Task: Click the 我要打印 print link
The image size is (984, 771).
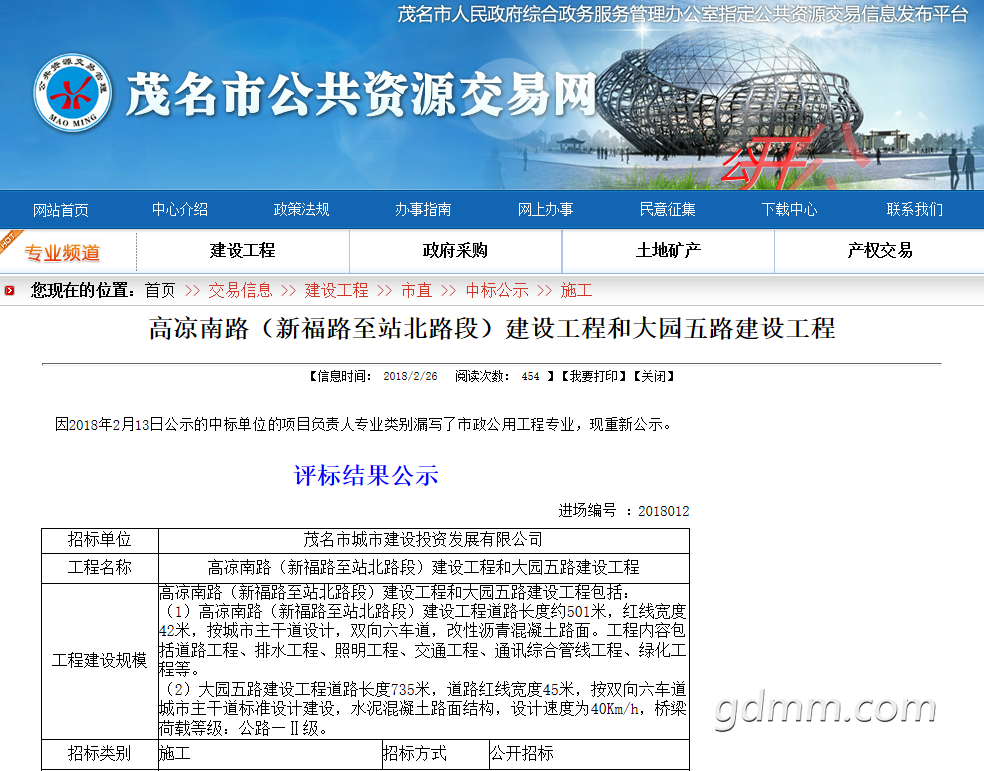Action: [x=594, y=376]
